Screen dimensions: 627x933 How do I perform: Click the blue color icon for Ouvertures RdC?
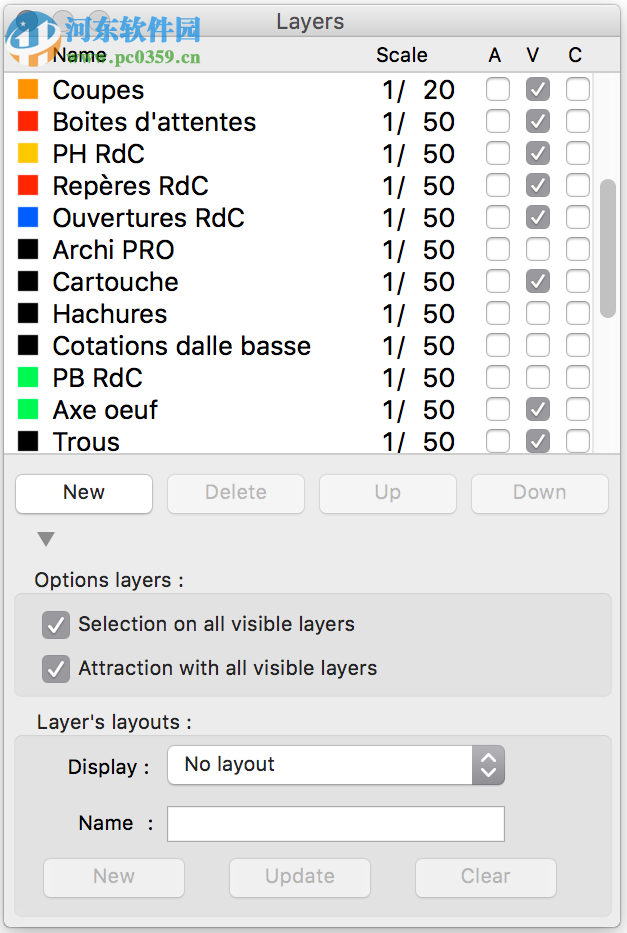click(28, 217)
